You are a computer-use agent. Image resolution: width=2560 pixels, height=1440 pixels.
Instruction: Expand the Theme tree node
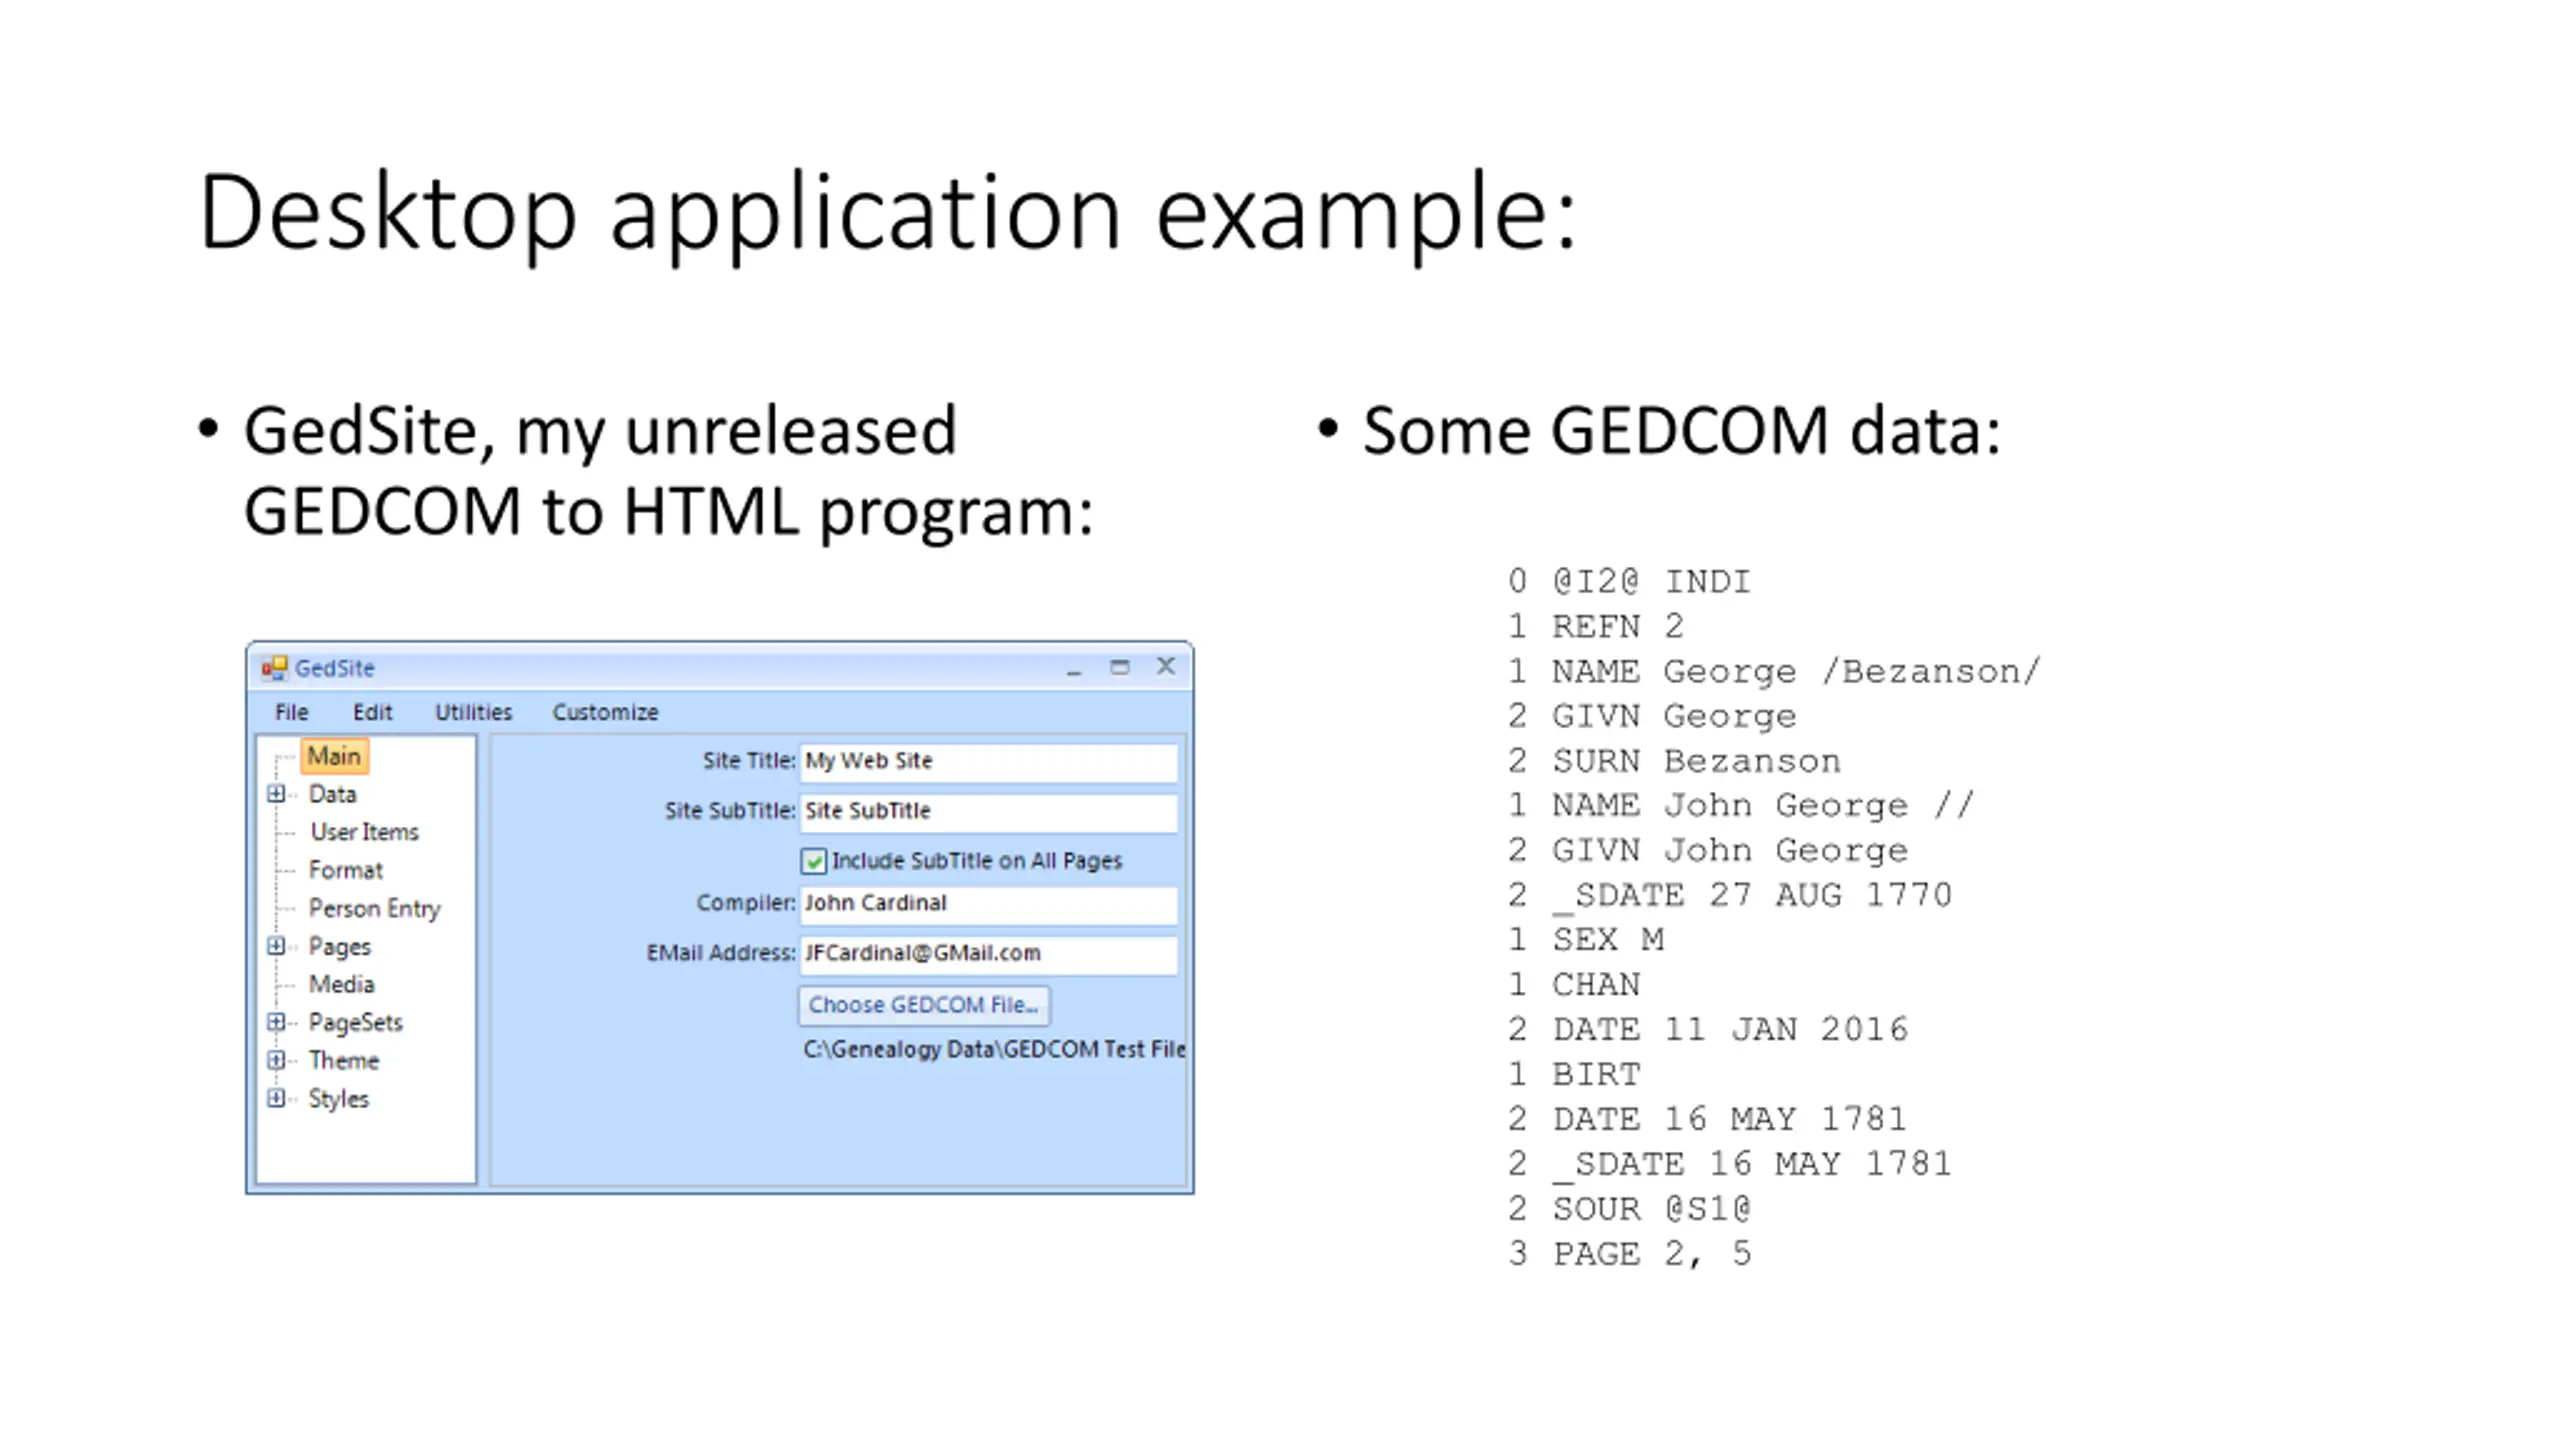(276, 1060)
